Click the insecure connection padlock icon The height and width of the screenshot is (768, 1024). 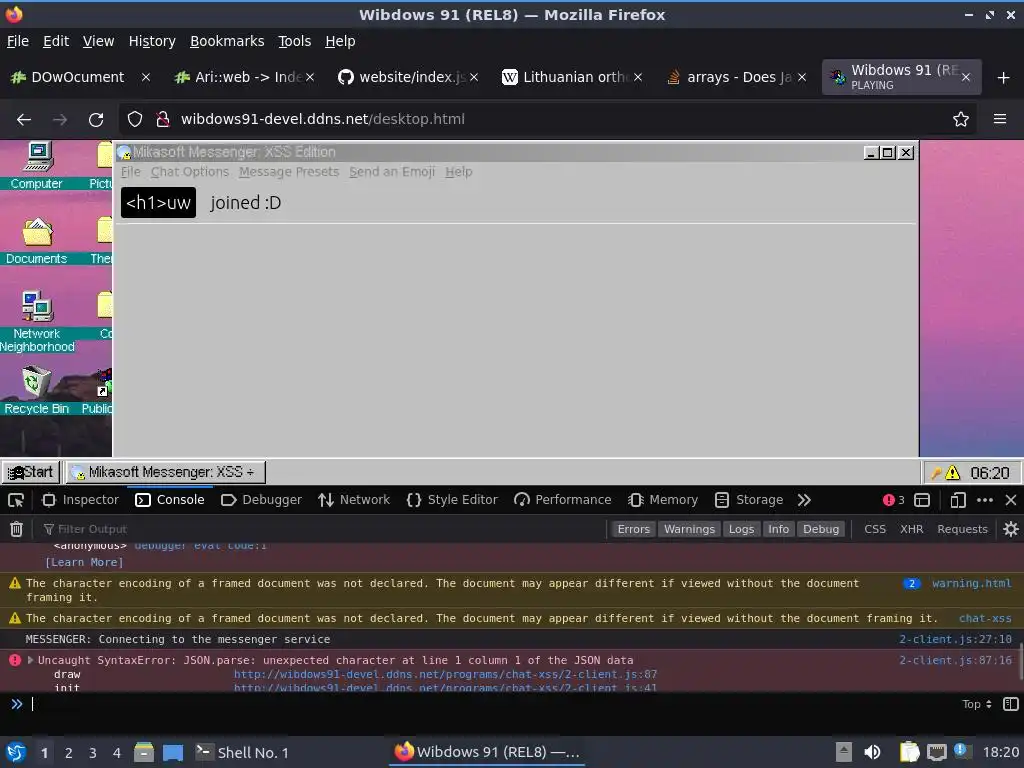coord(162,120)
